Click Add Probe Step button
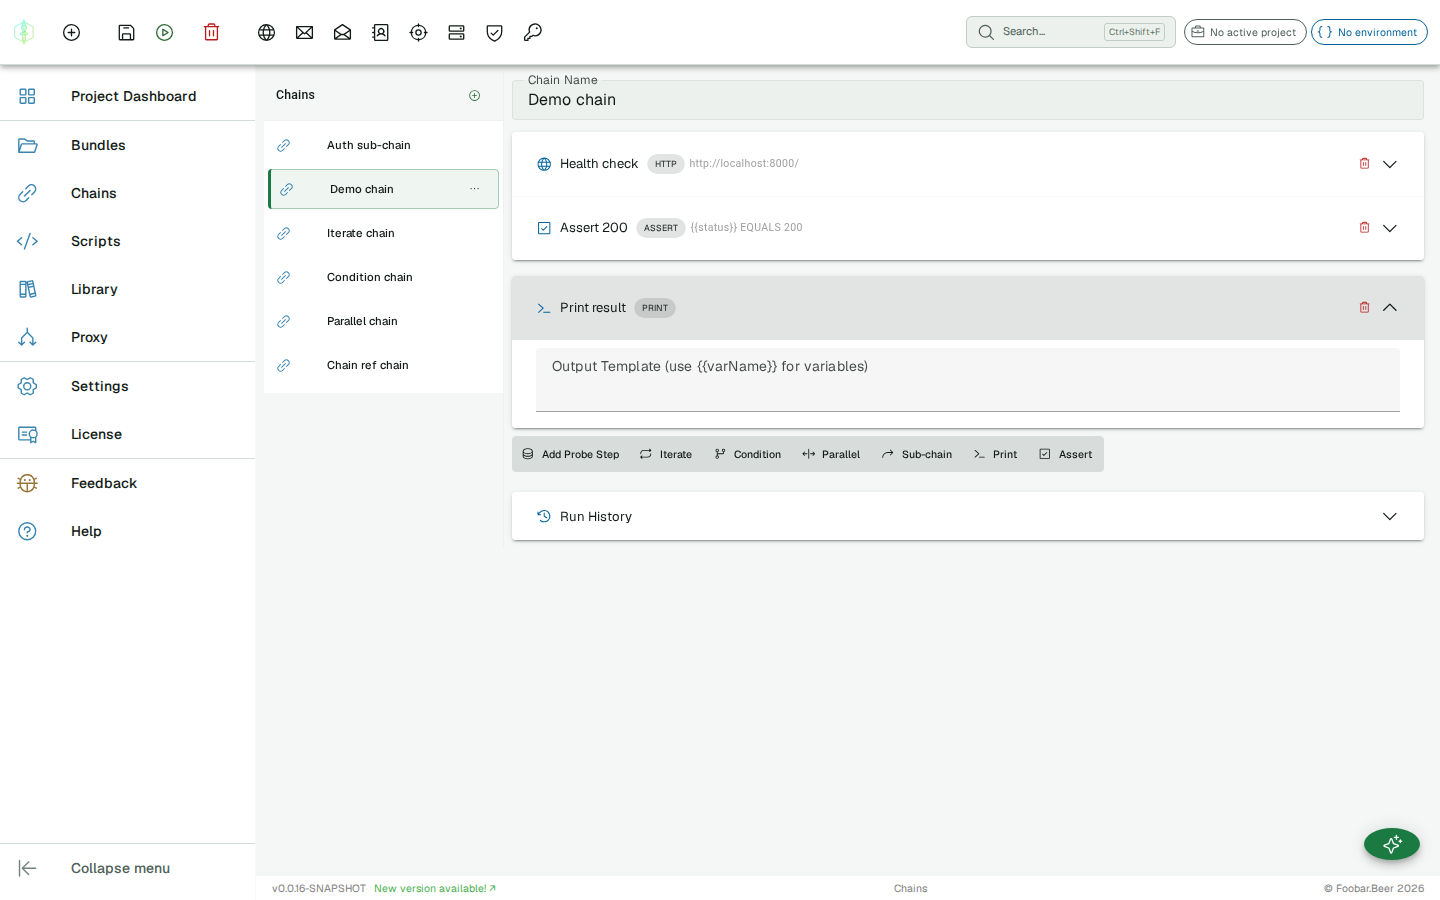 pyautogui.click(x=571, y=454)
